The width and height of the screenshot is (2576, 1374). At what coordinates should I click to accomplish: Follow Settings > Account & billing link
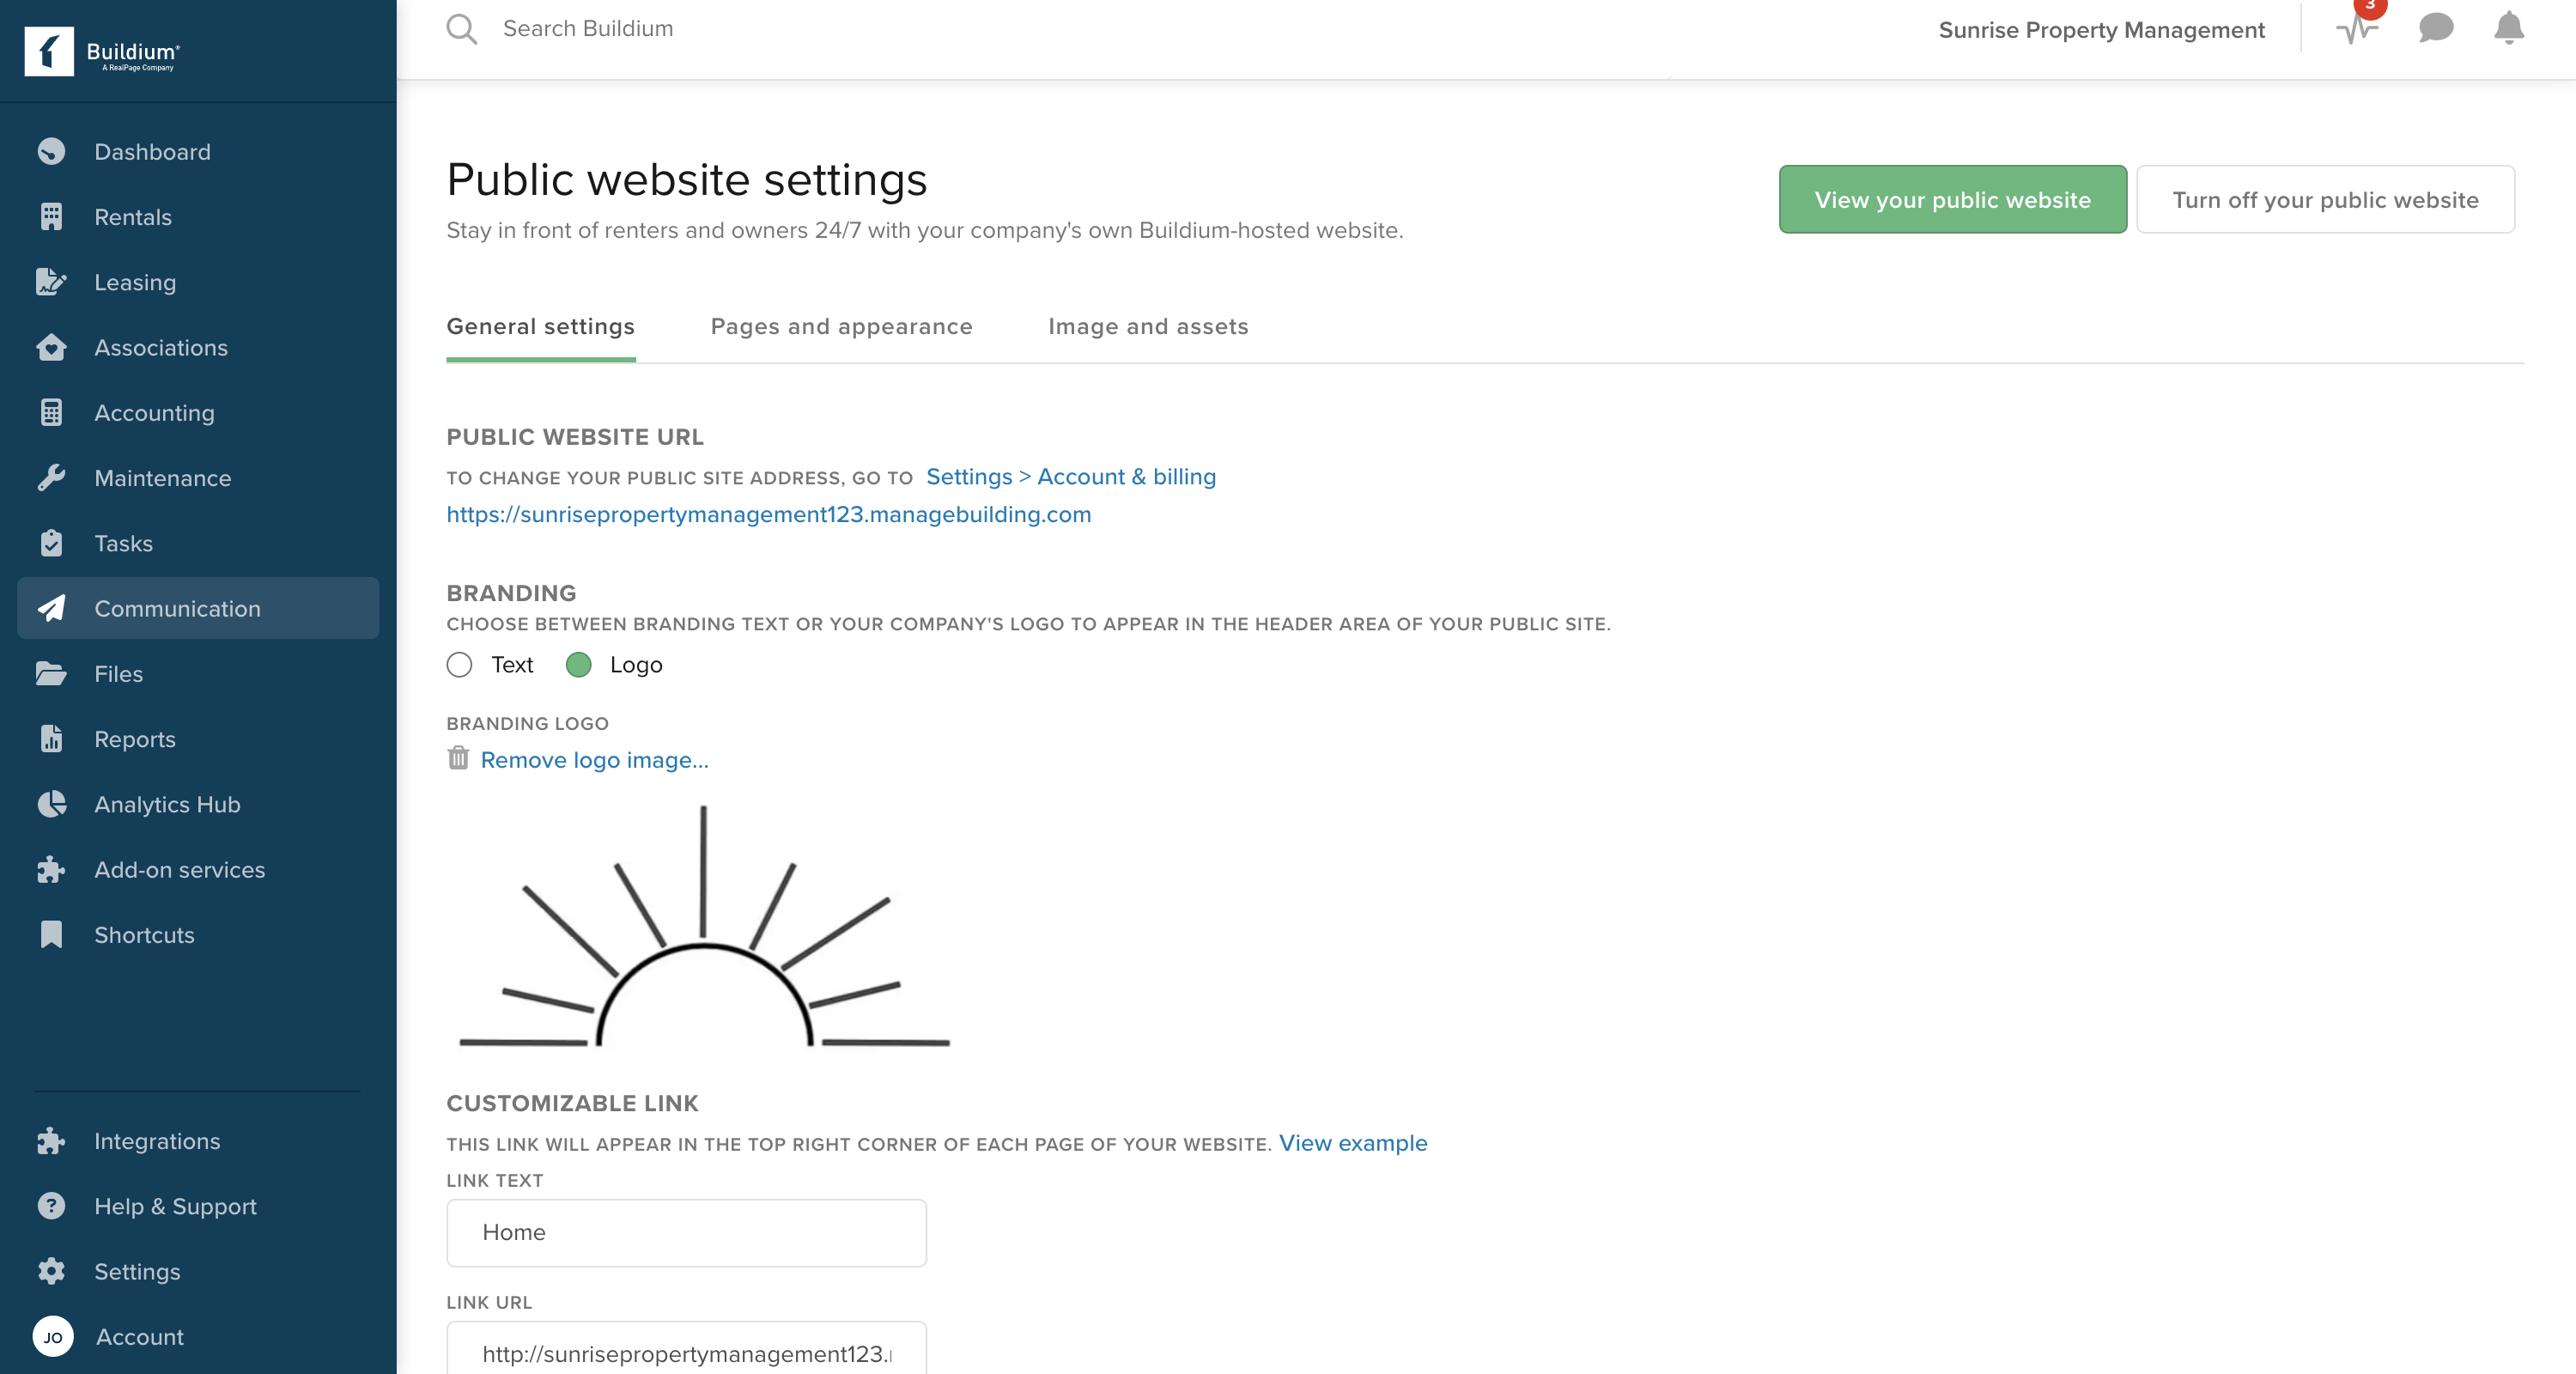click(x=1070, y=476)
